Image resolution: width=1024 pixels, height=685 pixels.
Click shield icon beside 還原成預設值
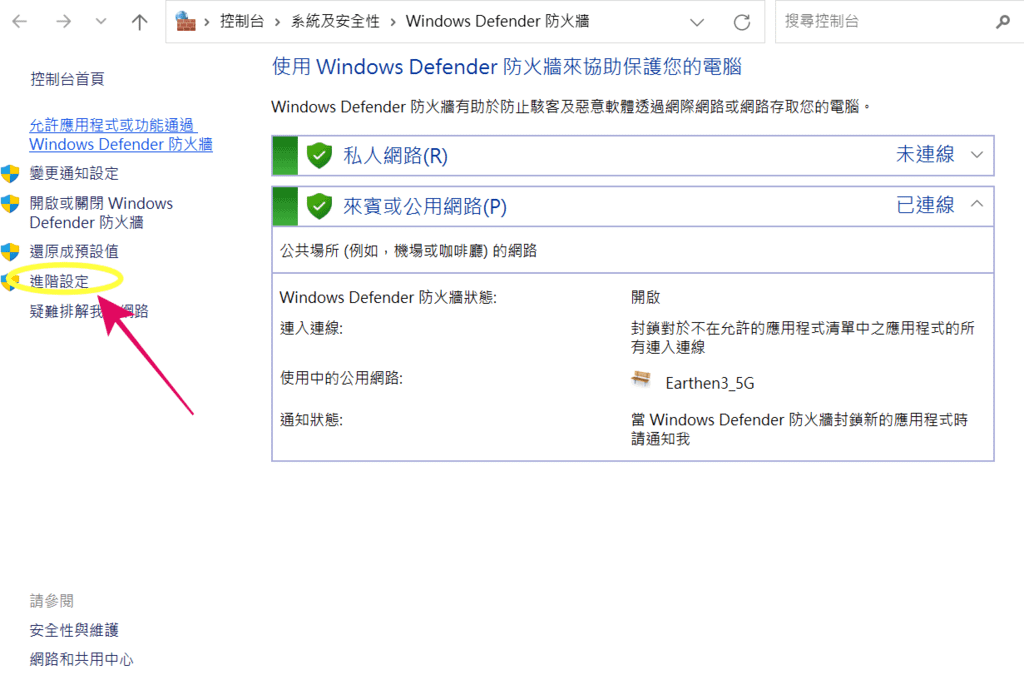[10, 251]
